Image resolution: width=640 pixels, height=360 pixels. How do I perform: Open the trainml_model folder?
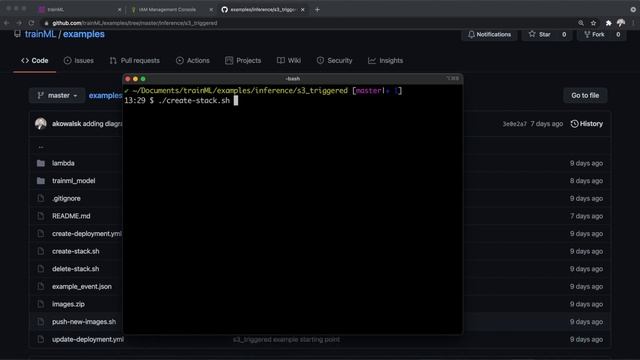[x=73, y=181]
